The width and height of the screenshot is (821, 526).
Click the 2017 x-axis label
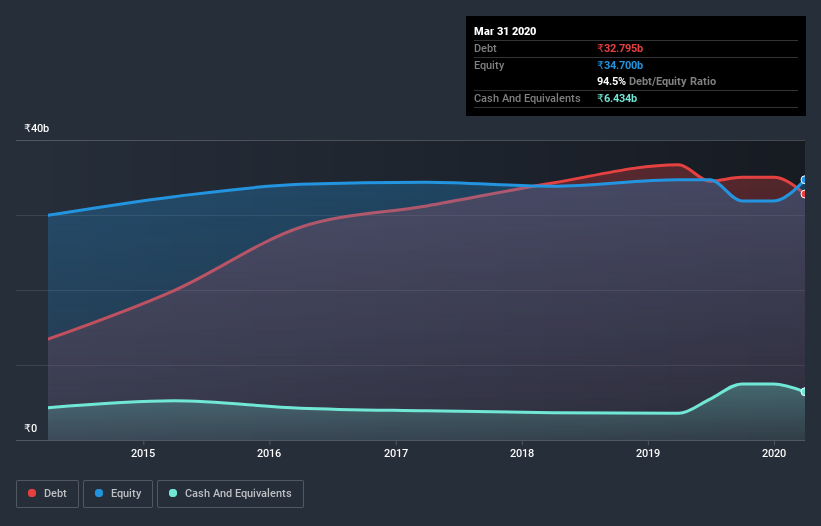[396, 453]
